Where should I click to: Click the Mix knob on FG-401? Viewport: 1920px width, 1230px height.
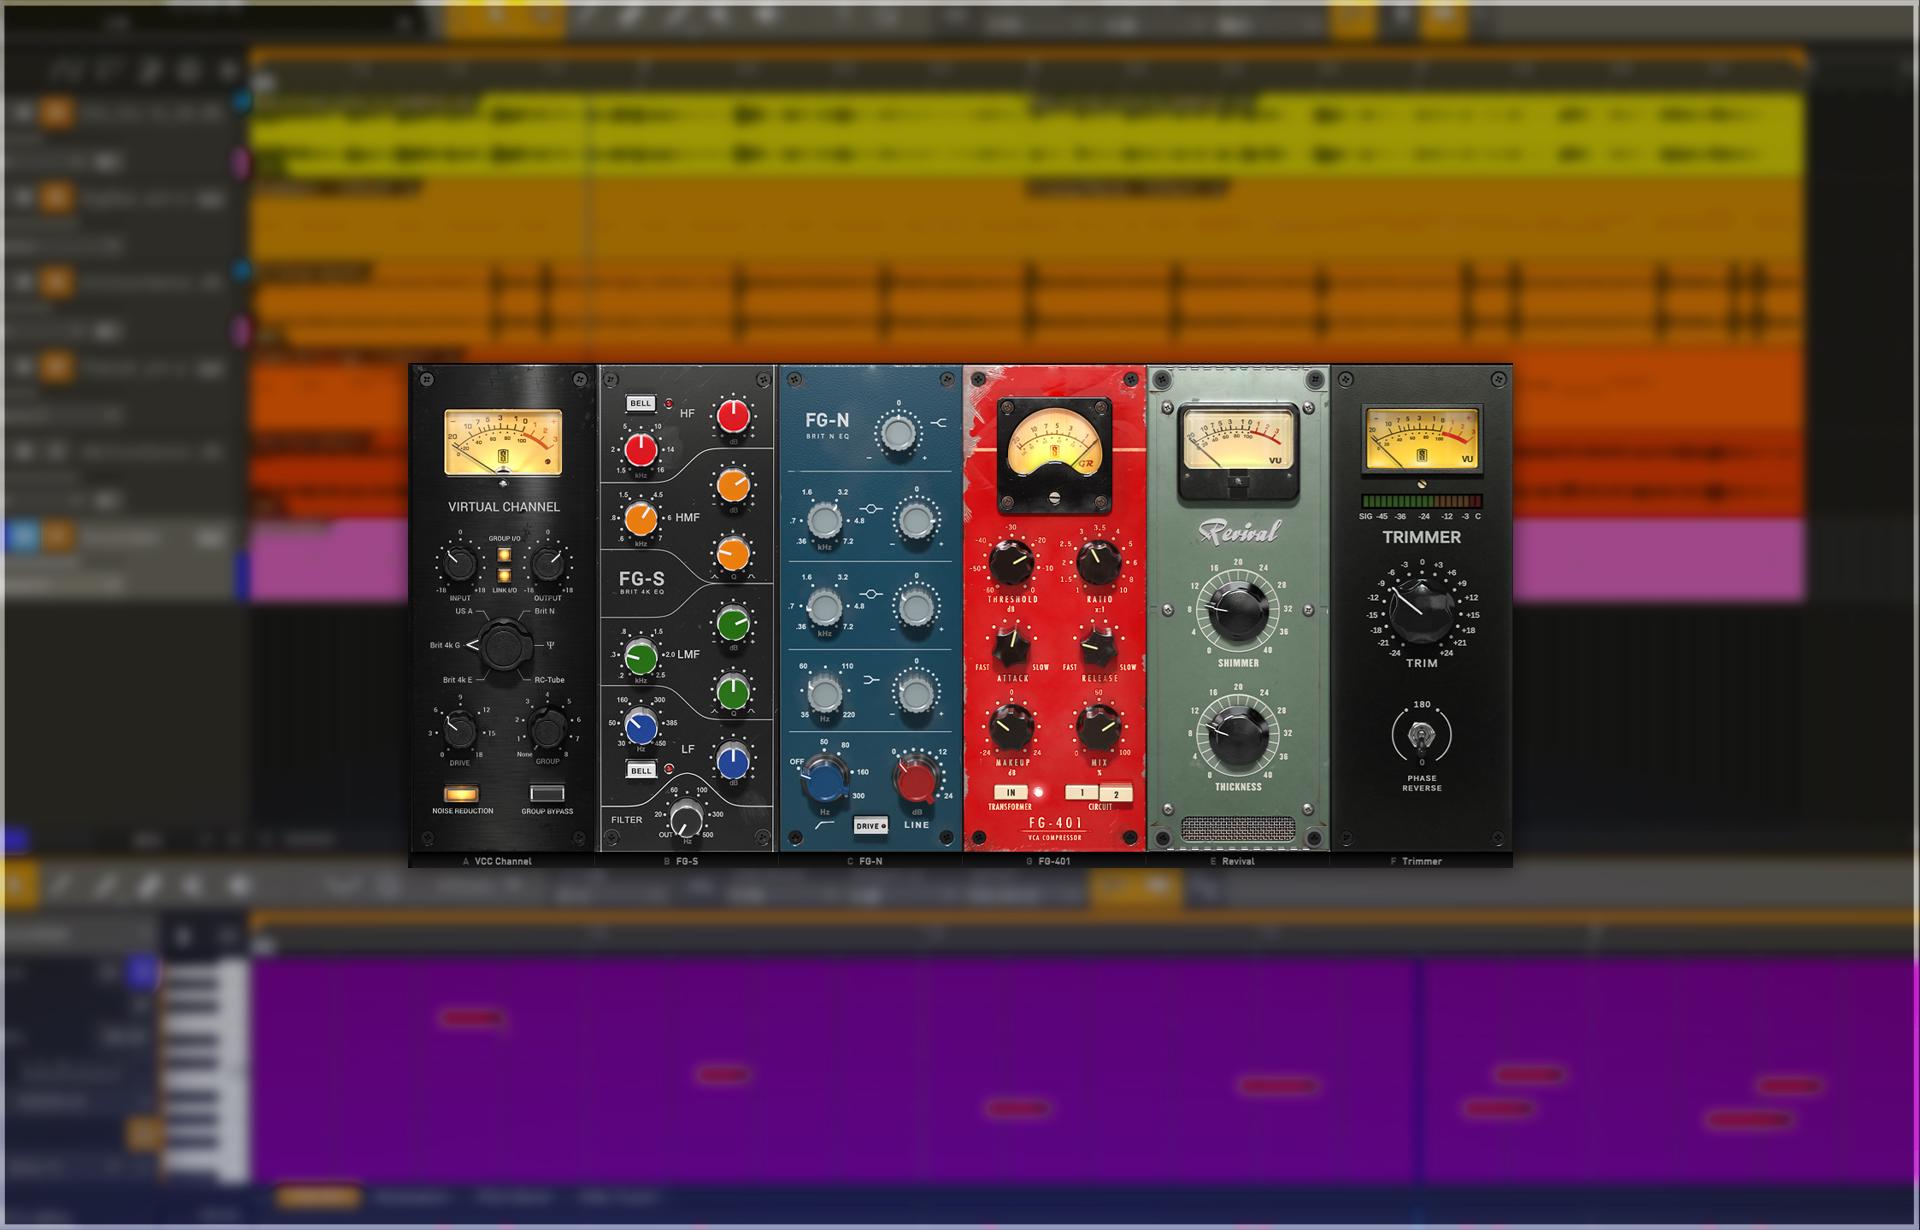tap(1098, 727)
